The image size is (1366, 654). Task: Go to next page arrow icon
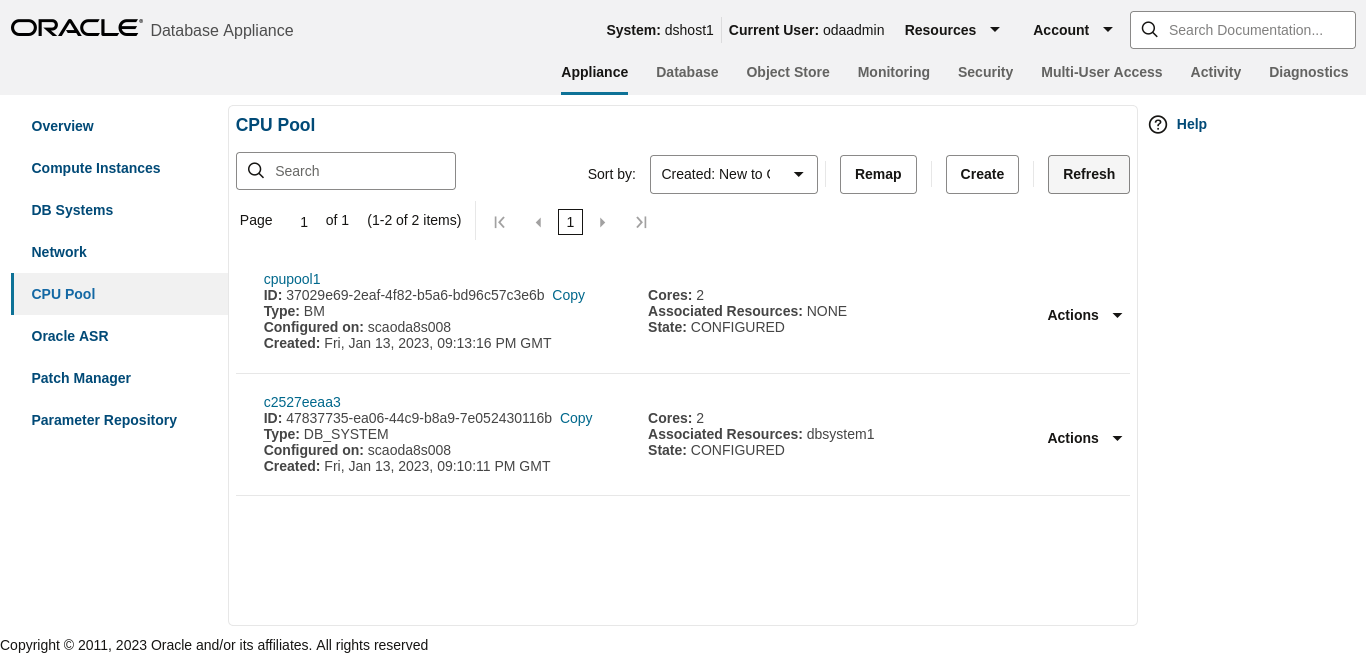pyautogui.click(x=602, y=222)
